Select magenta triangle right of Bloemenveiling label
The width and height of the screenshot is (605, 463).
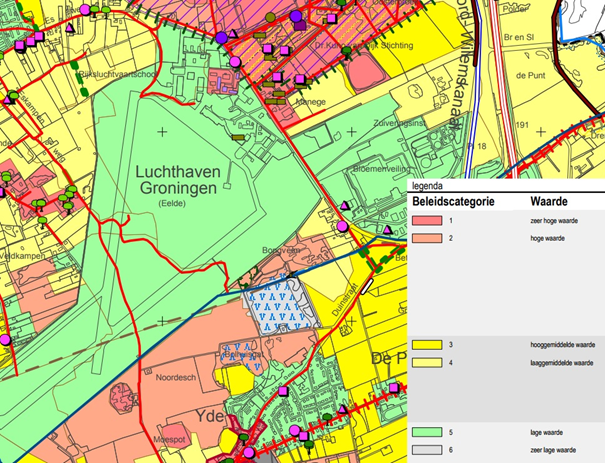[387, 230]
